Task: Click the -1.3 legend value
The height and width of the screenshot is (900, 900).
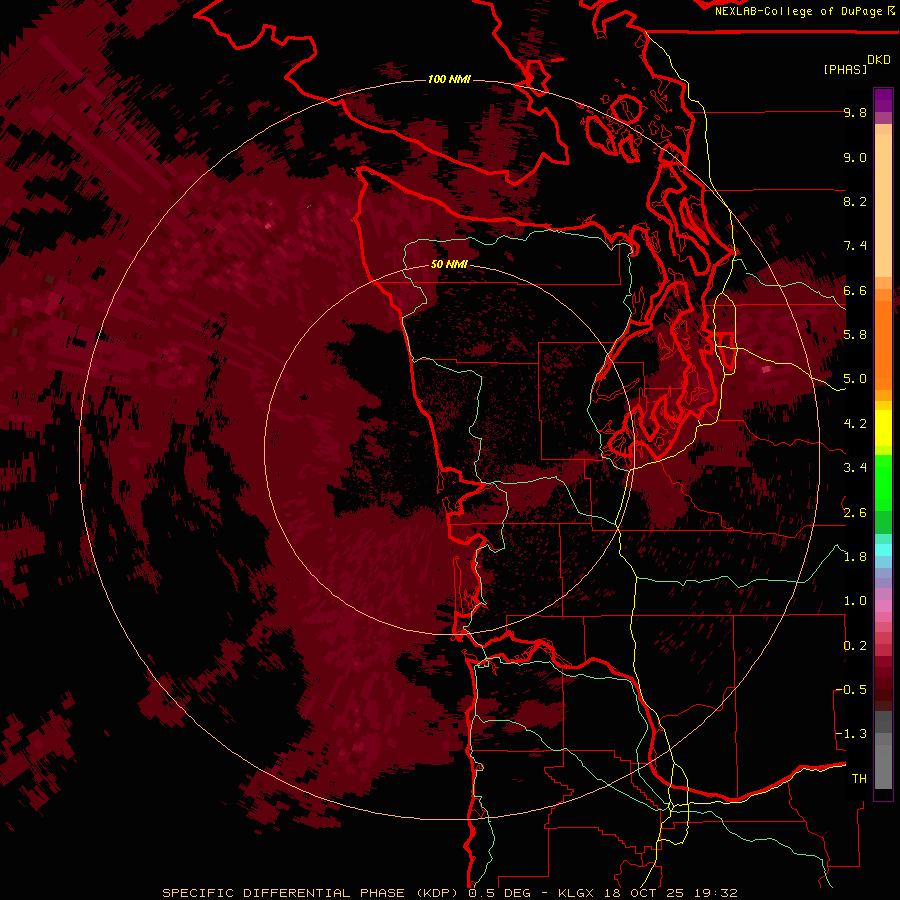Action: click(x=851, y=734)
